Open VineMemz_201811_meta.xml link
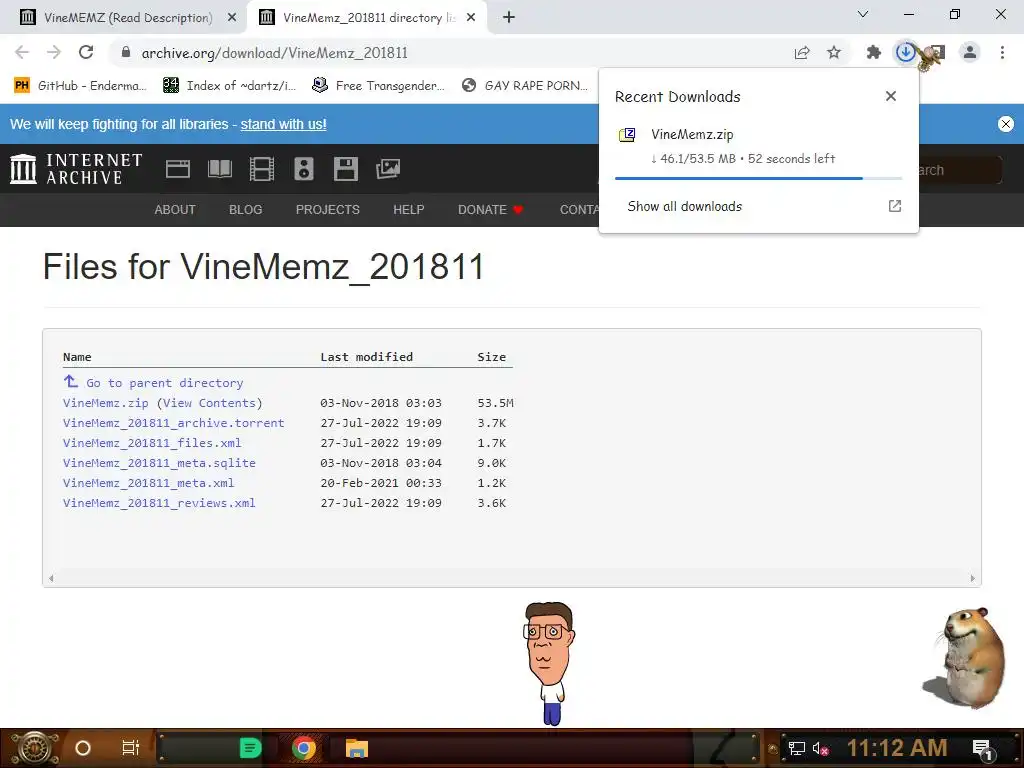1024x768 pixels. point(148,483)
